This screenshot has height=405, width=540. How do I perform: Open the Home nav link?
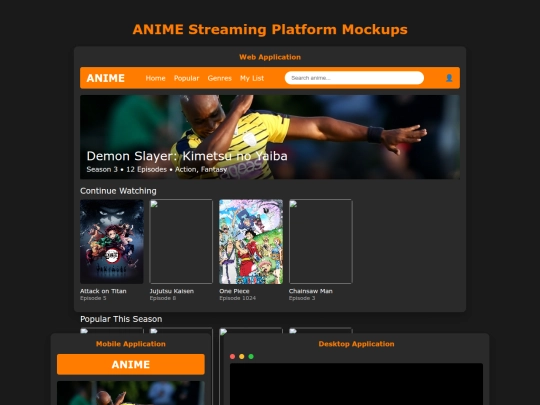(155, 78)
